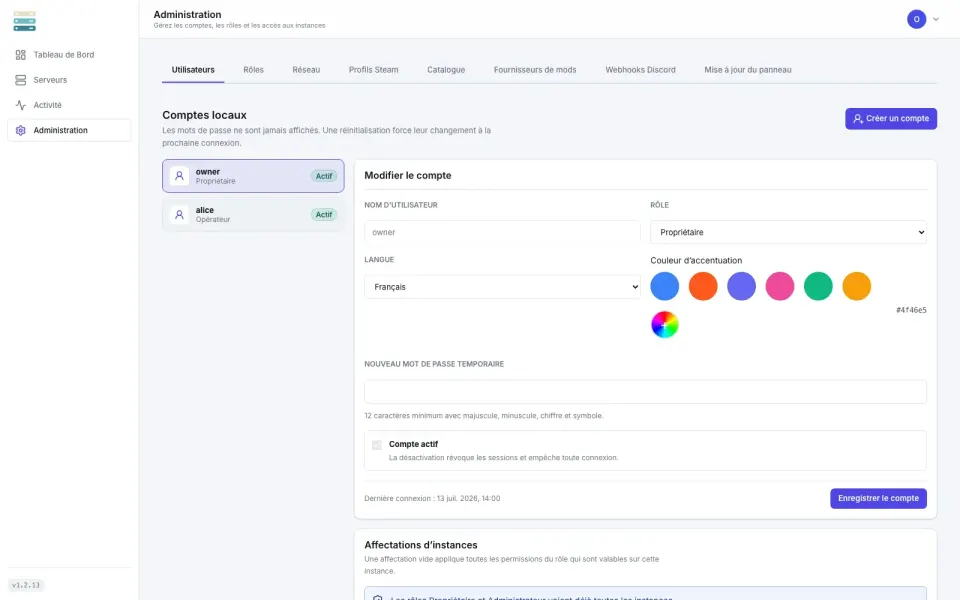Open the Catalogue tab
Image resolution: width=960 pixels, height=600 pixels.
pyautogui.click(x=446, y=70)
